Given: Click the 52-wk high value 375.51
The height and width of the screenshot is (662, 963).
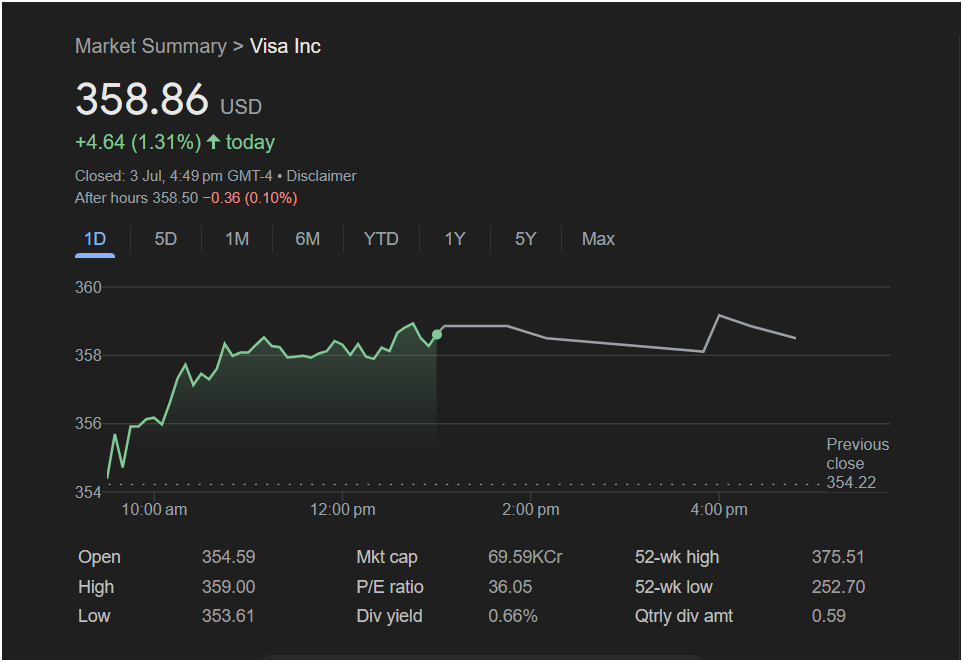Looking at the screenshot, I should pos(838,557).
